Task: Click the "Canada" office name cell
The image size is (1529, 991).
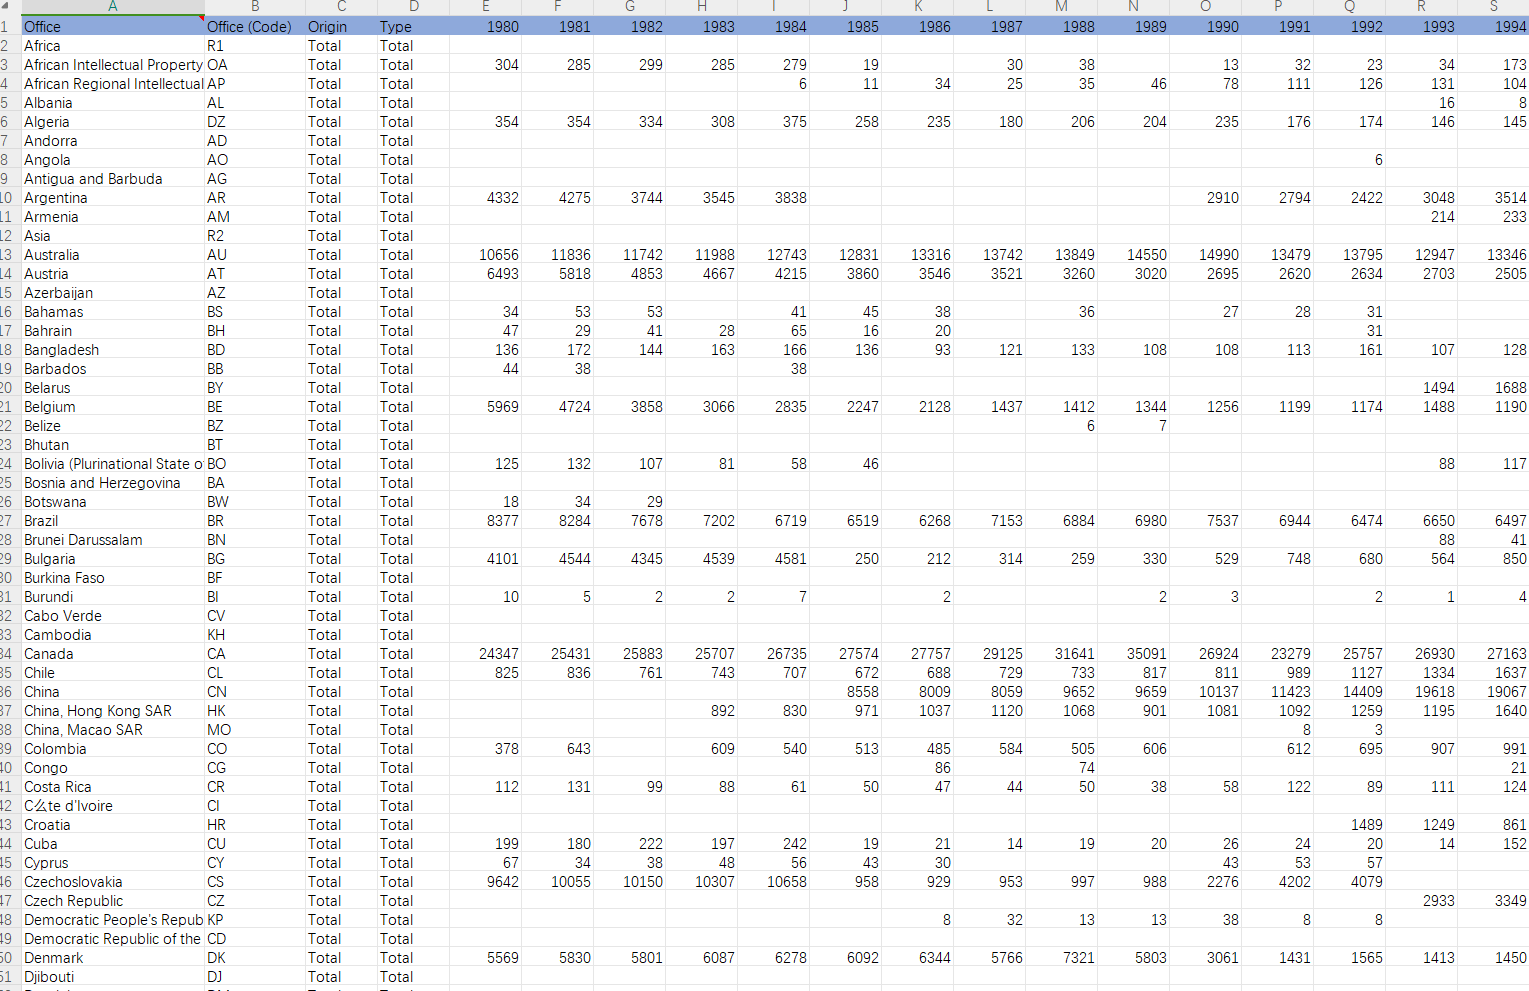Action: coord(113,654)
